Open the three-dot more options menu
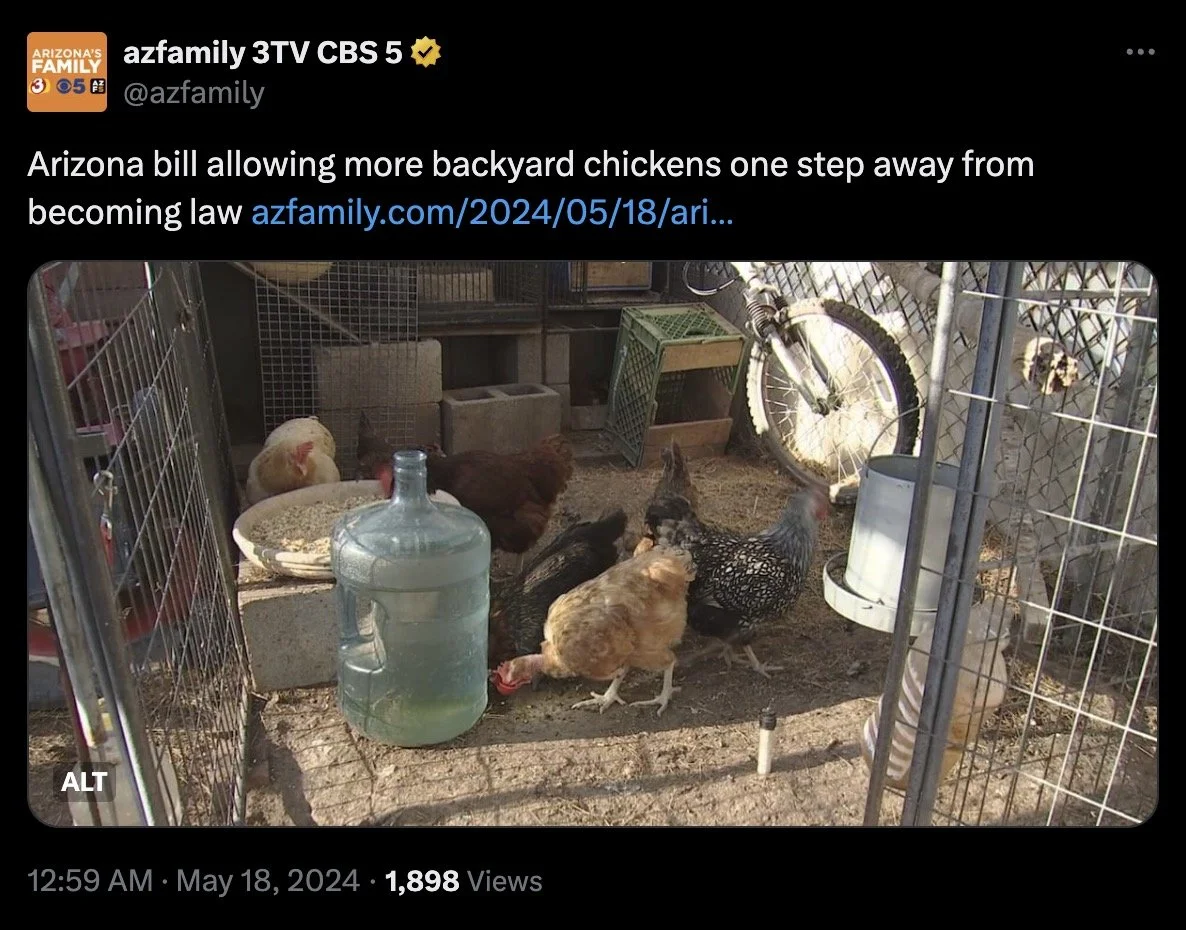Viewport: 1186px width, 930px height. point(1140,52)
